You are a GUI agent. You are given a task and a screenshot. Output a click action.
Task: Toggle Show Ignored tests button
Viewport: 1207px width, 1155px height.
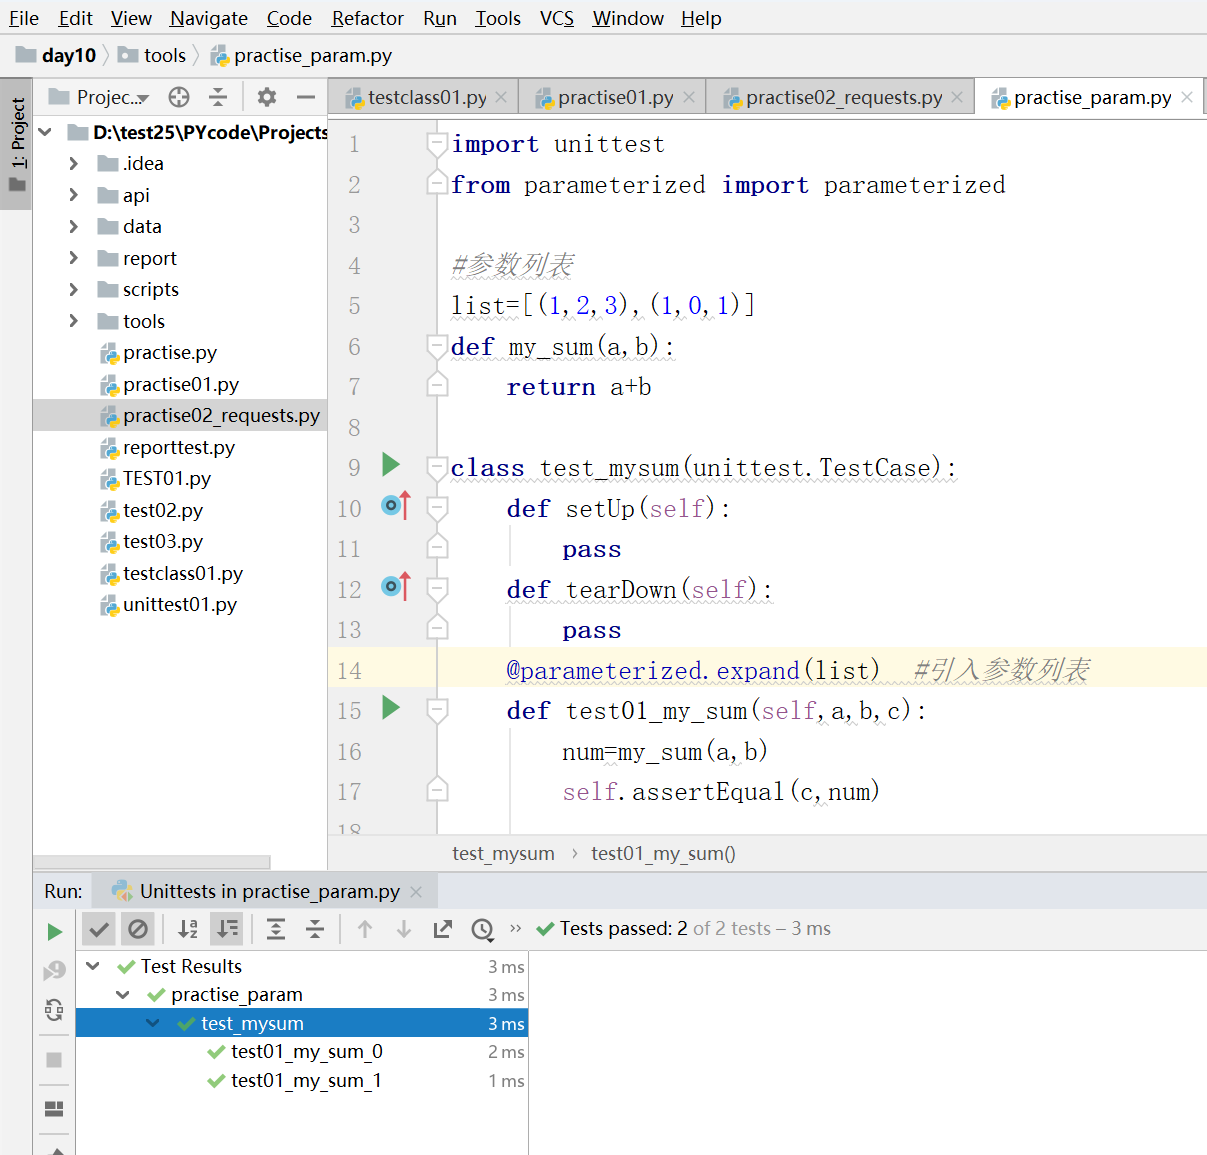point(138,929)
